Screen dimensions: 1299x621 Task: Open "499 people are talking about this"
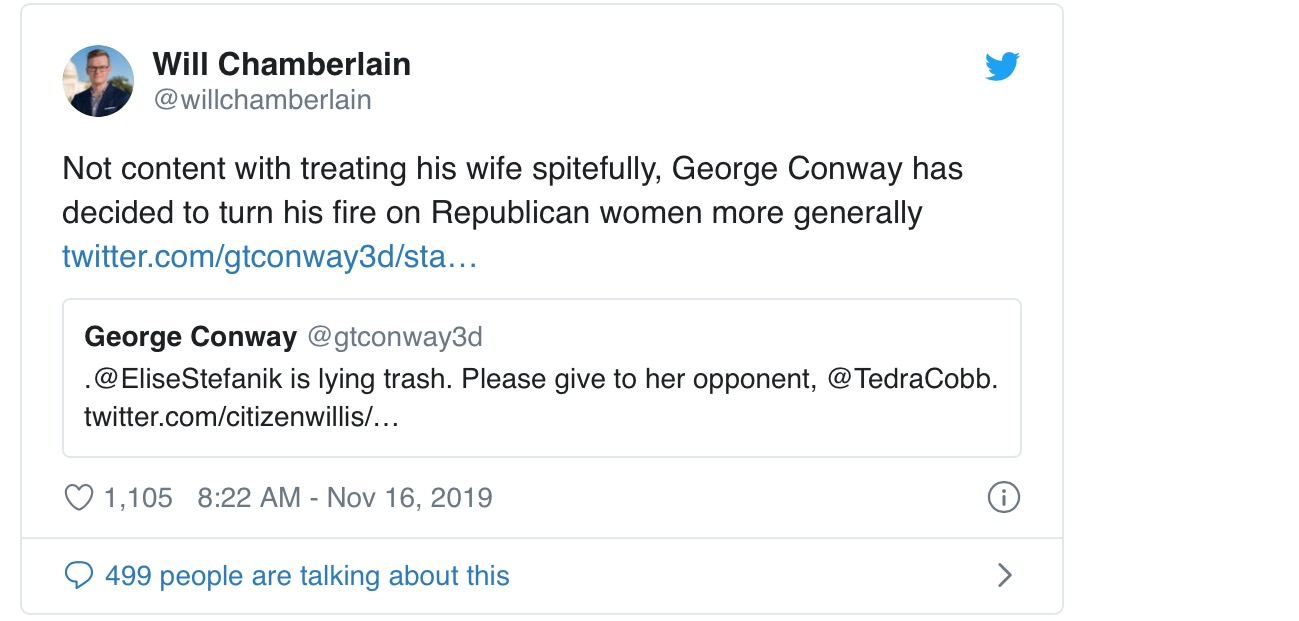[307, 576]
